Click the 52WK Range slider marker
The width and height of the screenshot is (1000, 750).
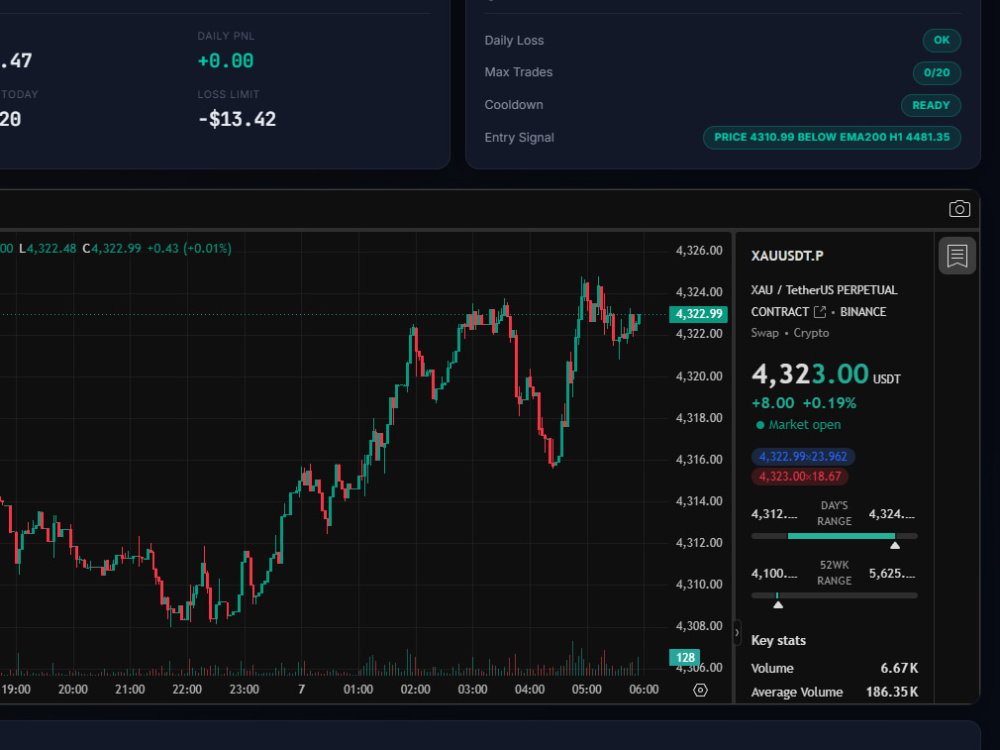[x=778, y=604]
